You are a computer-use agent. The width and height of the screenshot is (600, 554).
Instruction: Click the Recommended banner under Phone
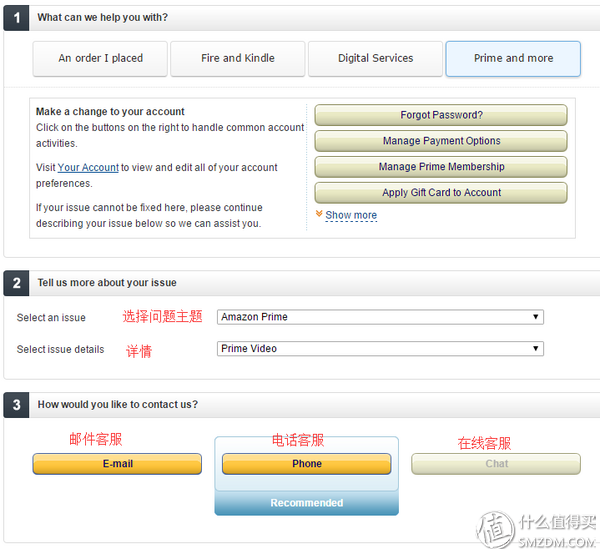(x=307, y=503)
